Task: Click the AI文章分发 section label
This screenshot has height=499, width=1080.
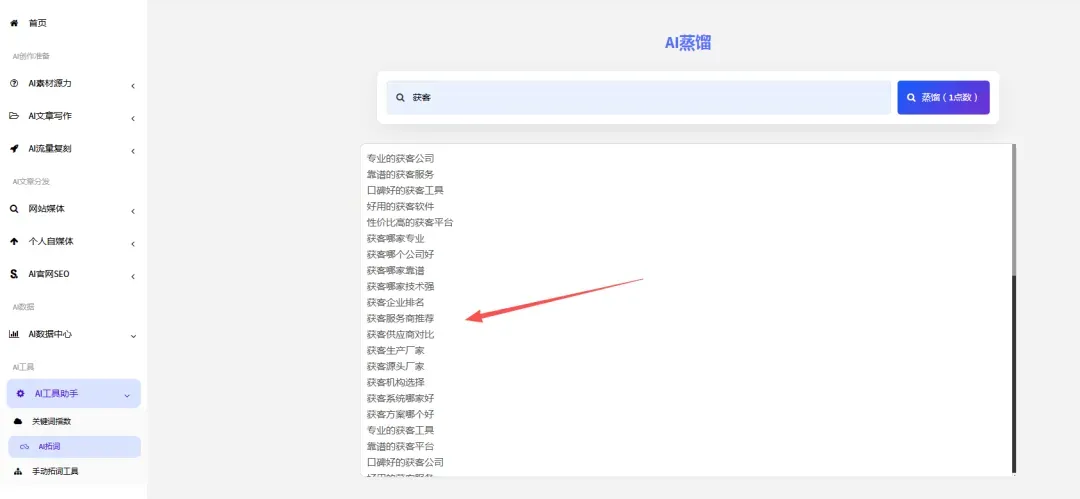Action: pos(31,181)
